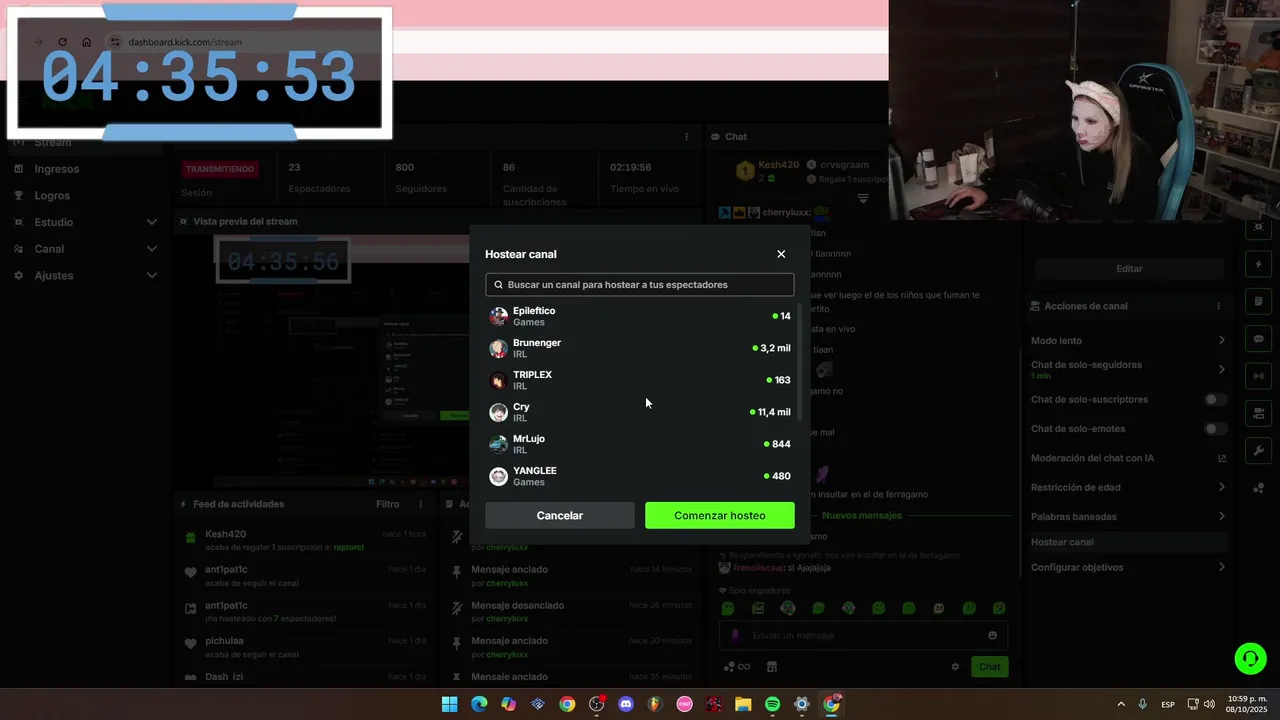This screenshot has width=1280, height=720.
Task: Open Copilot from taskbar
Action: click(x=509, y=704)
